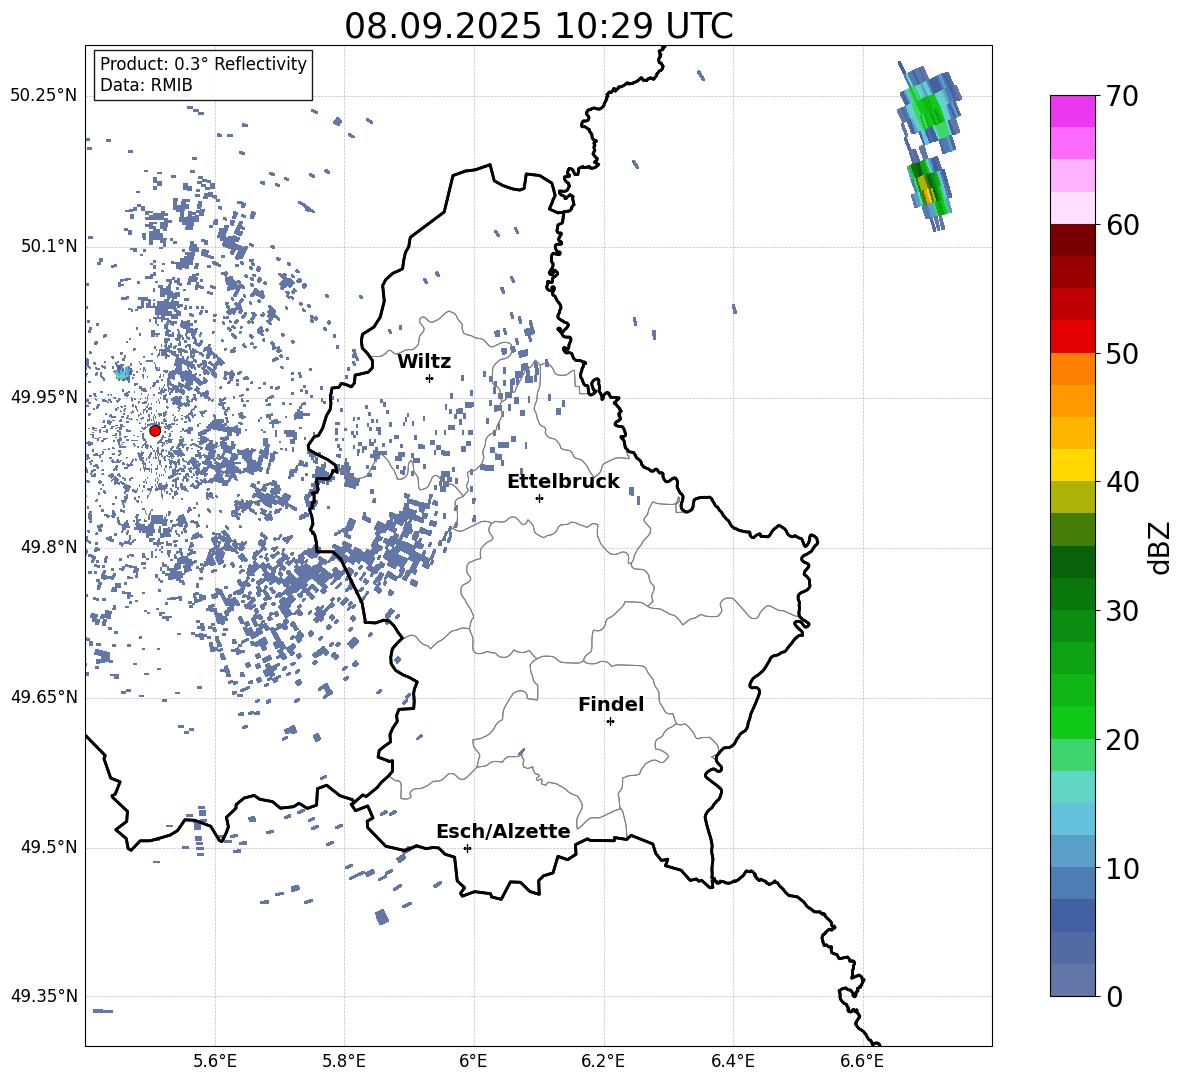Image resolution: width=1184 pixels, height=1081 pixels.
Task: Click the yellow 40 dBZ color band
Action: pos(1072,465)
